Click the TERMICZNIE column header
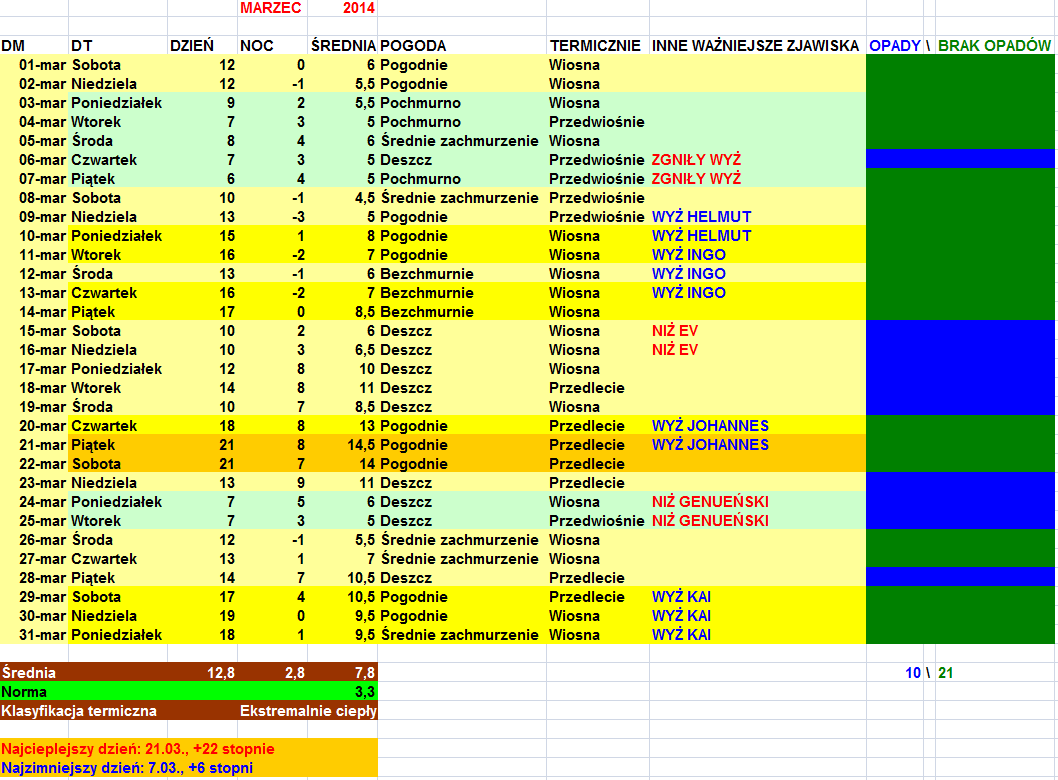Viewport: 1058px width, 780px height. [595, 46]
